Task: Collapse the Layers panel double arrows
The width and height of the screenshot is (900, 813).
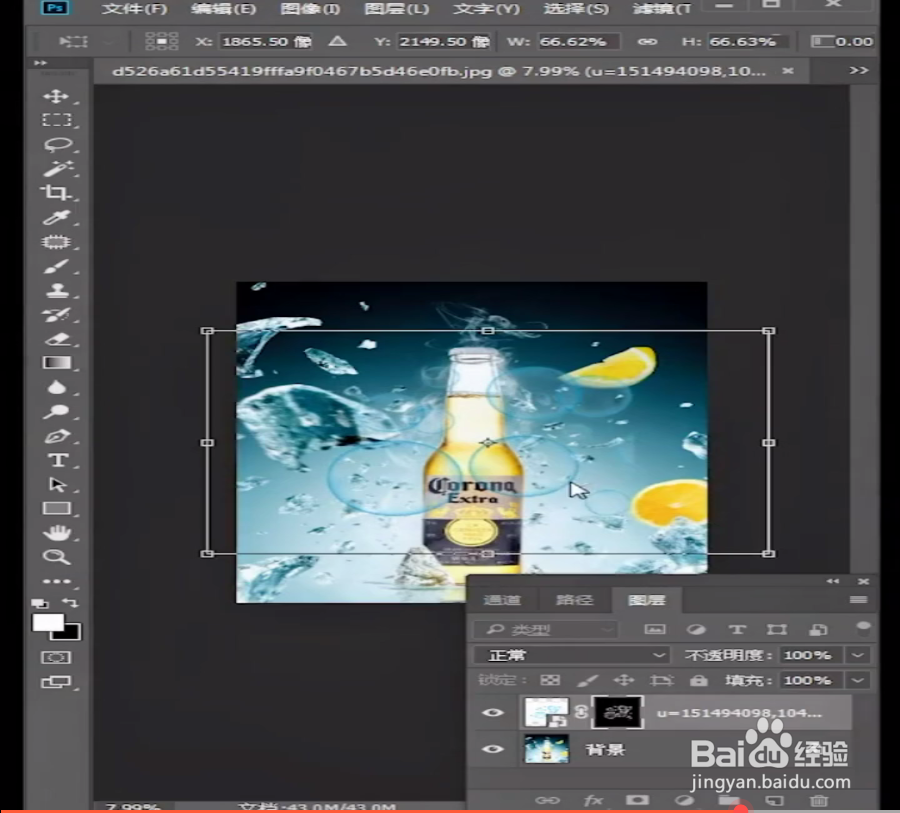Action: click(833, 582)
